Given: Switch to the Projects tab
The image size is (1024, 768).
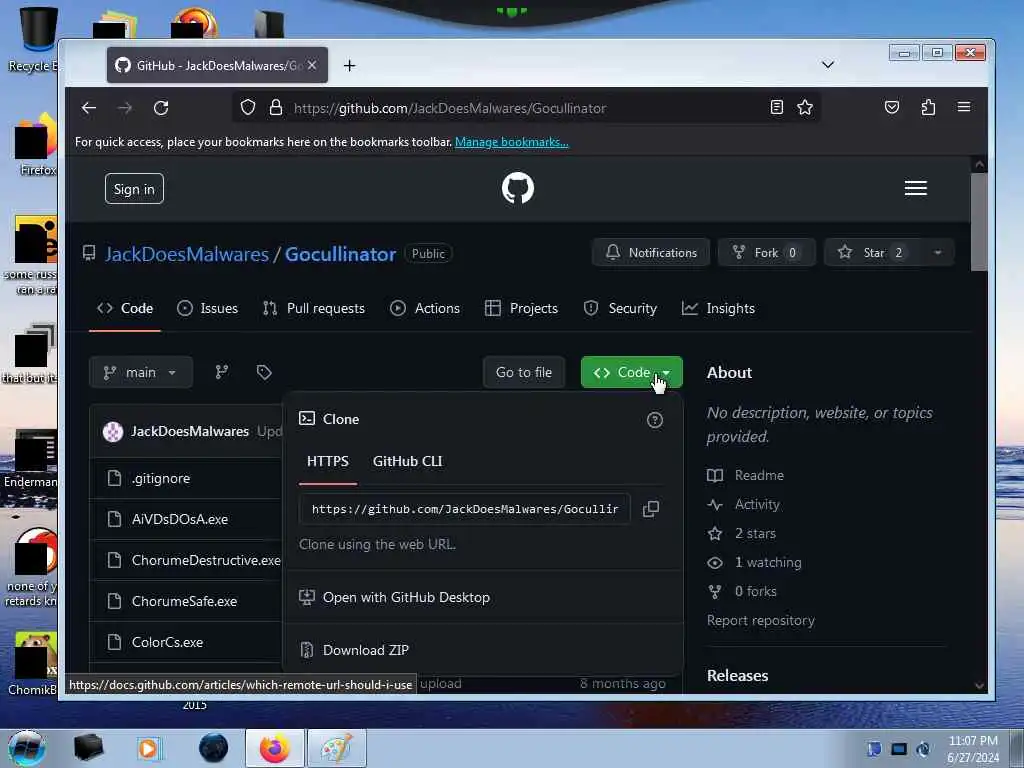Looking at the screenshot, I should click(521, 308).
